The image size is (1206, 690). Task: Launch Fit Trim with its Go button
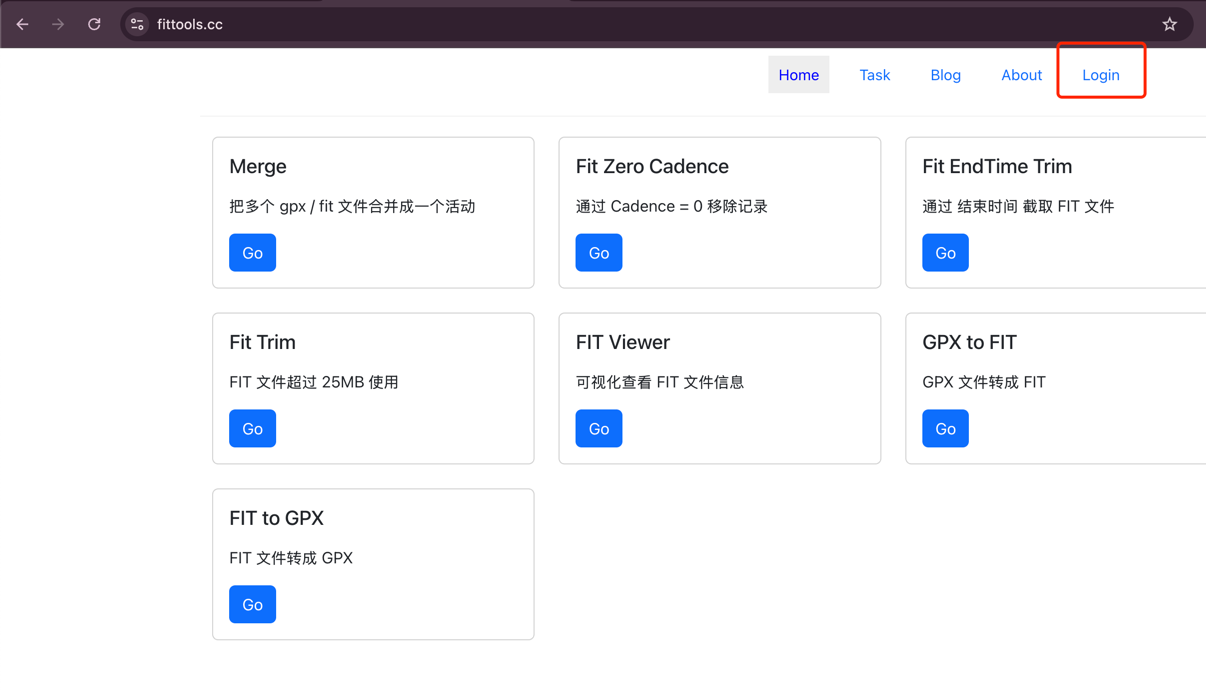[x=252, y=429]
